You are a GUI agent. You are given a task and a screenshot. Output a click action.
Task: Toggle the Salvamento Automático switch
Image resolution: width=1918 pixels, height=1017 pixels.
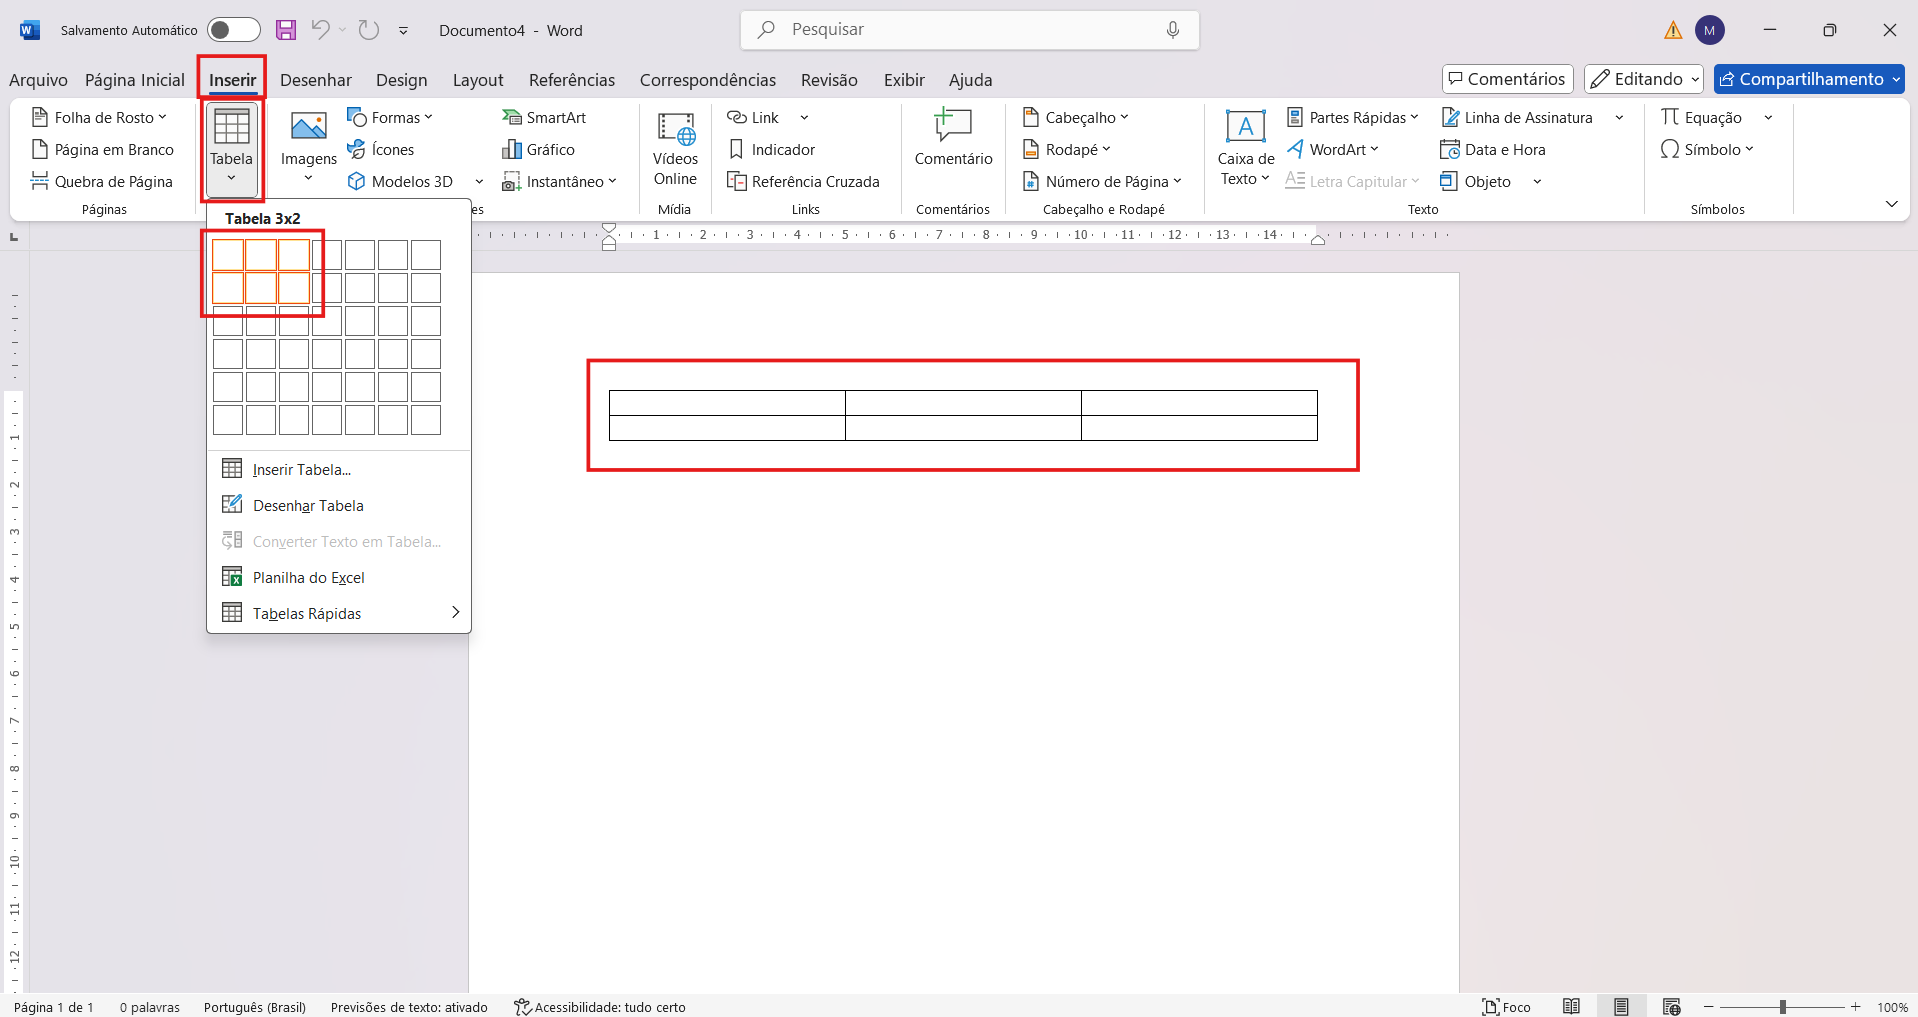click(x=233, y=30)
